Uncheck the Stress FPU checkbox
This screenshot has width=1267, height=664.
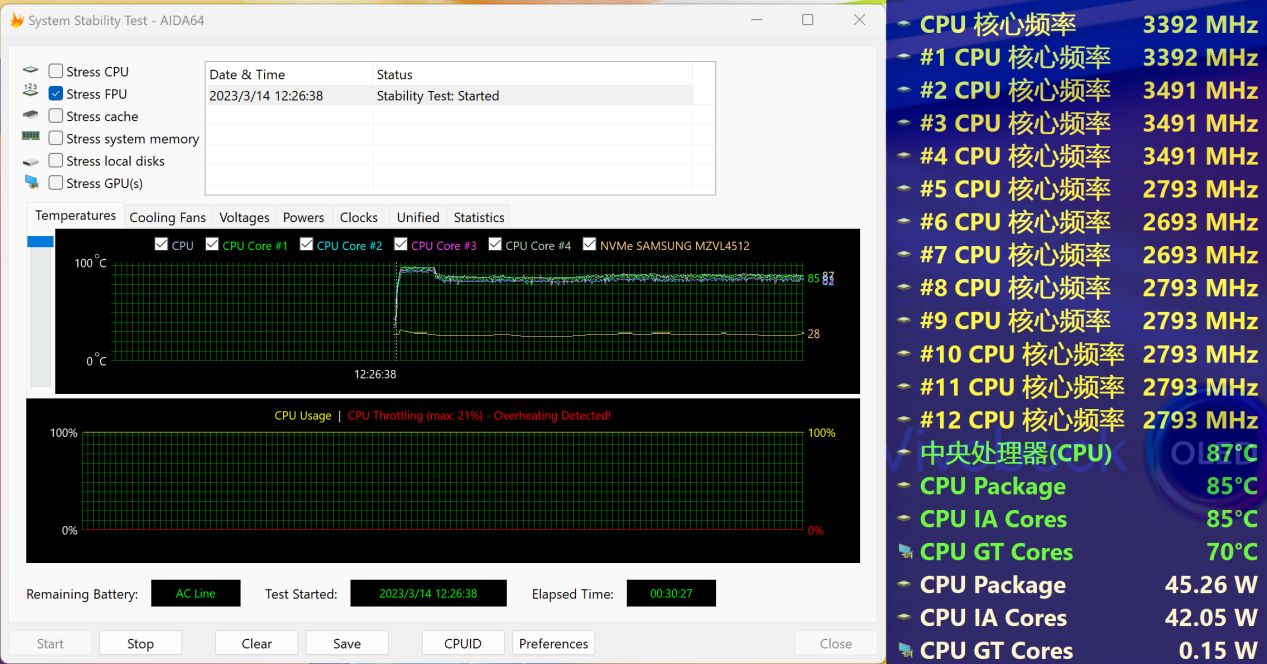56,93
